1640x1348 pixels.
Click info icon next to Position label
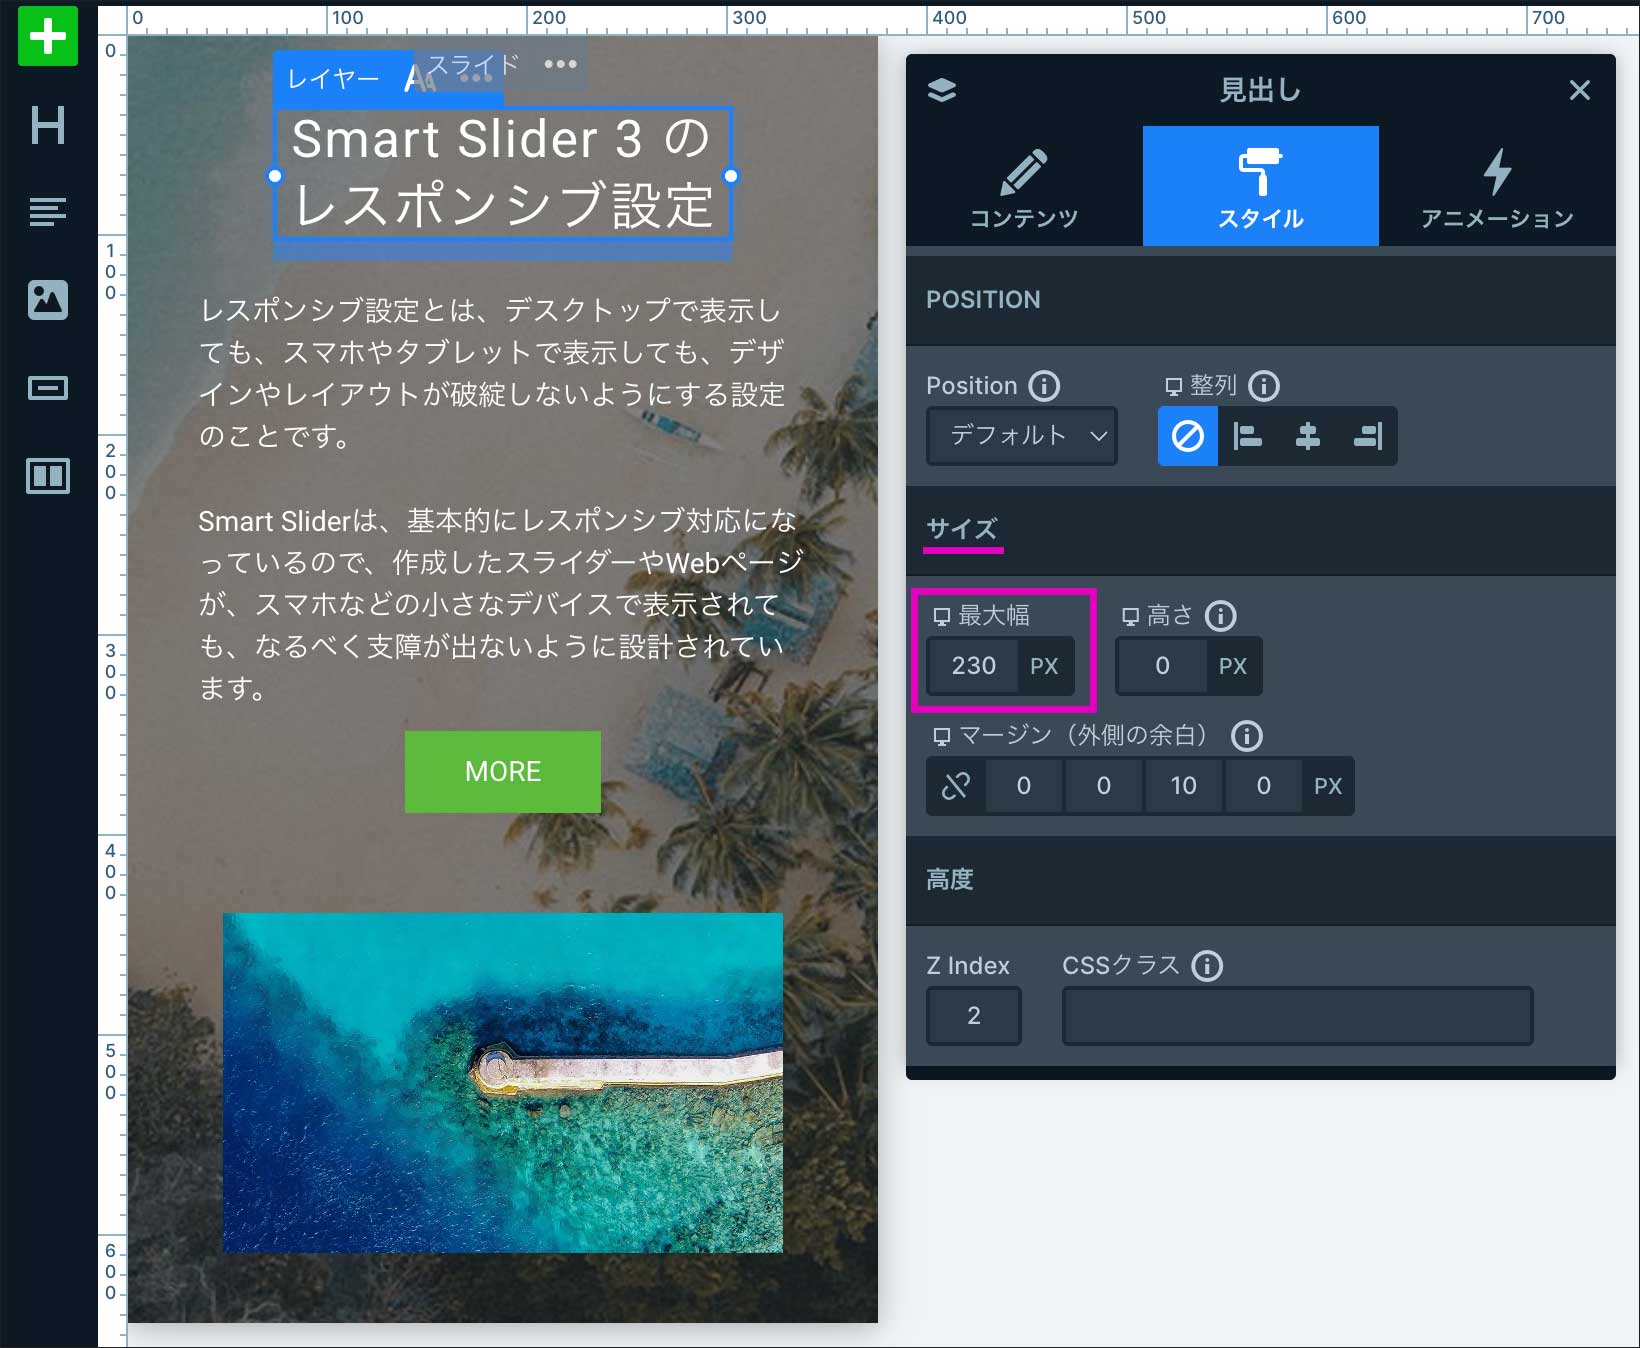(1044, 386)
